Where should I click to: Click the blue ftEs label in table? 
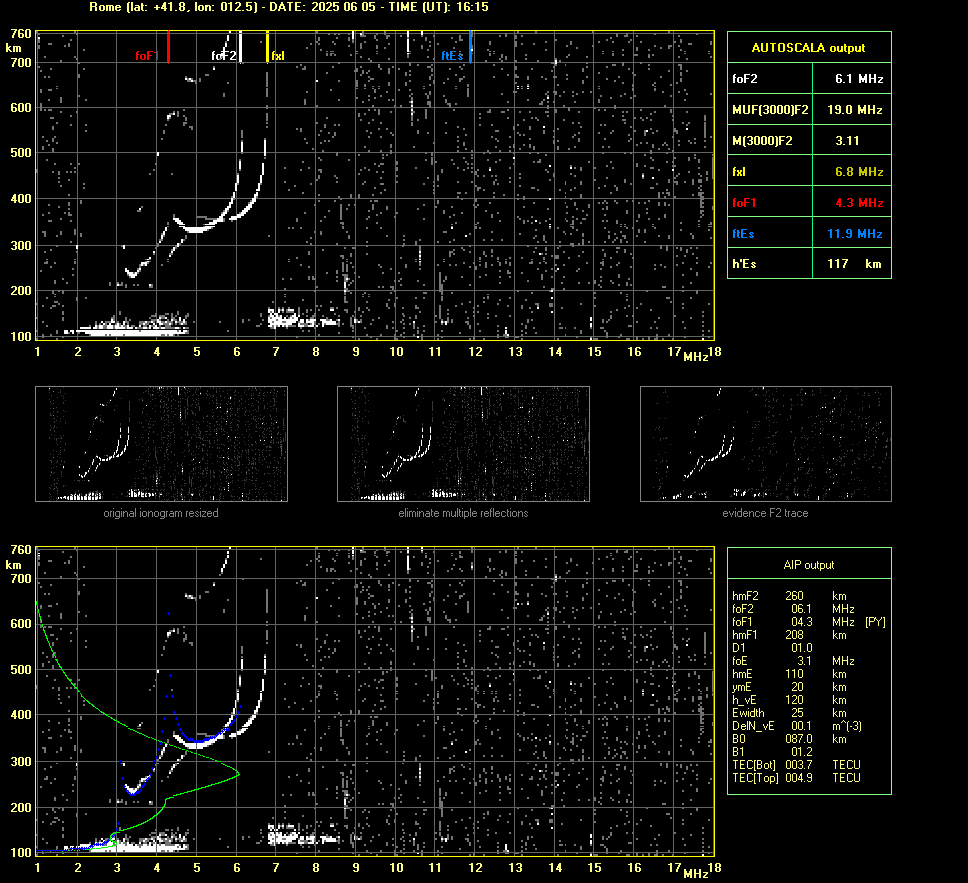(743, 233)
